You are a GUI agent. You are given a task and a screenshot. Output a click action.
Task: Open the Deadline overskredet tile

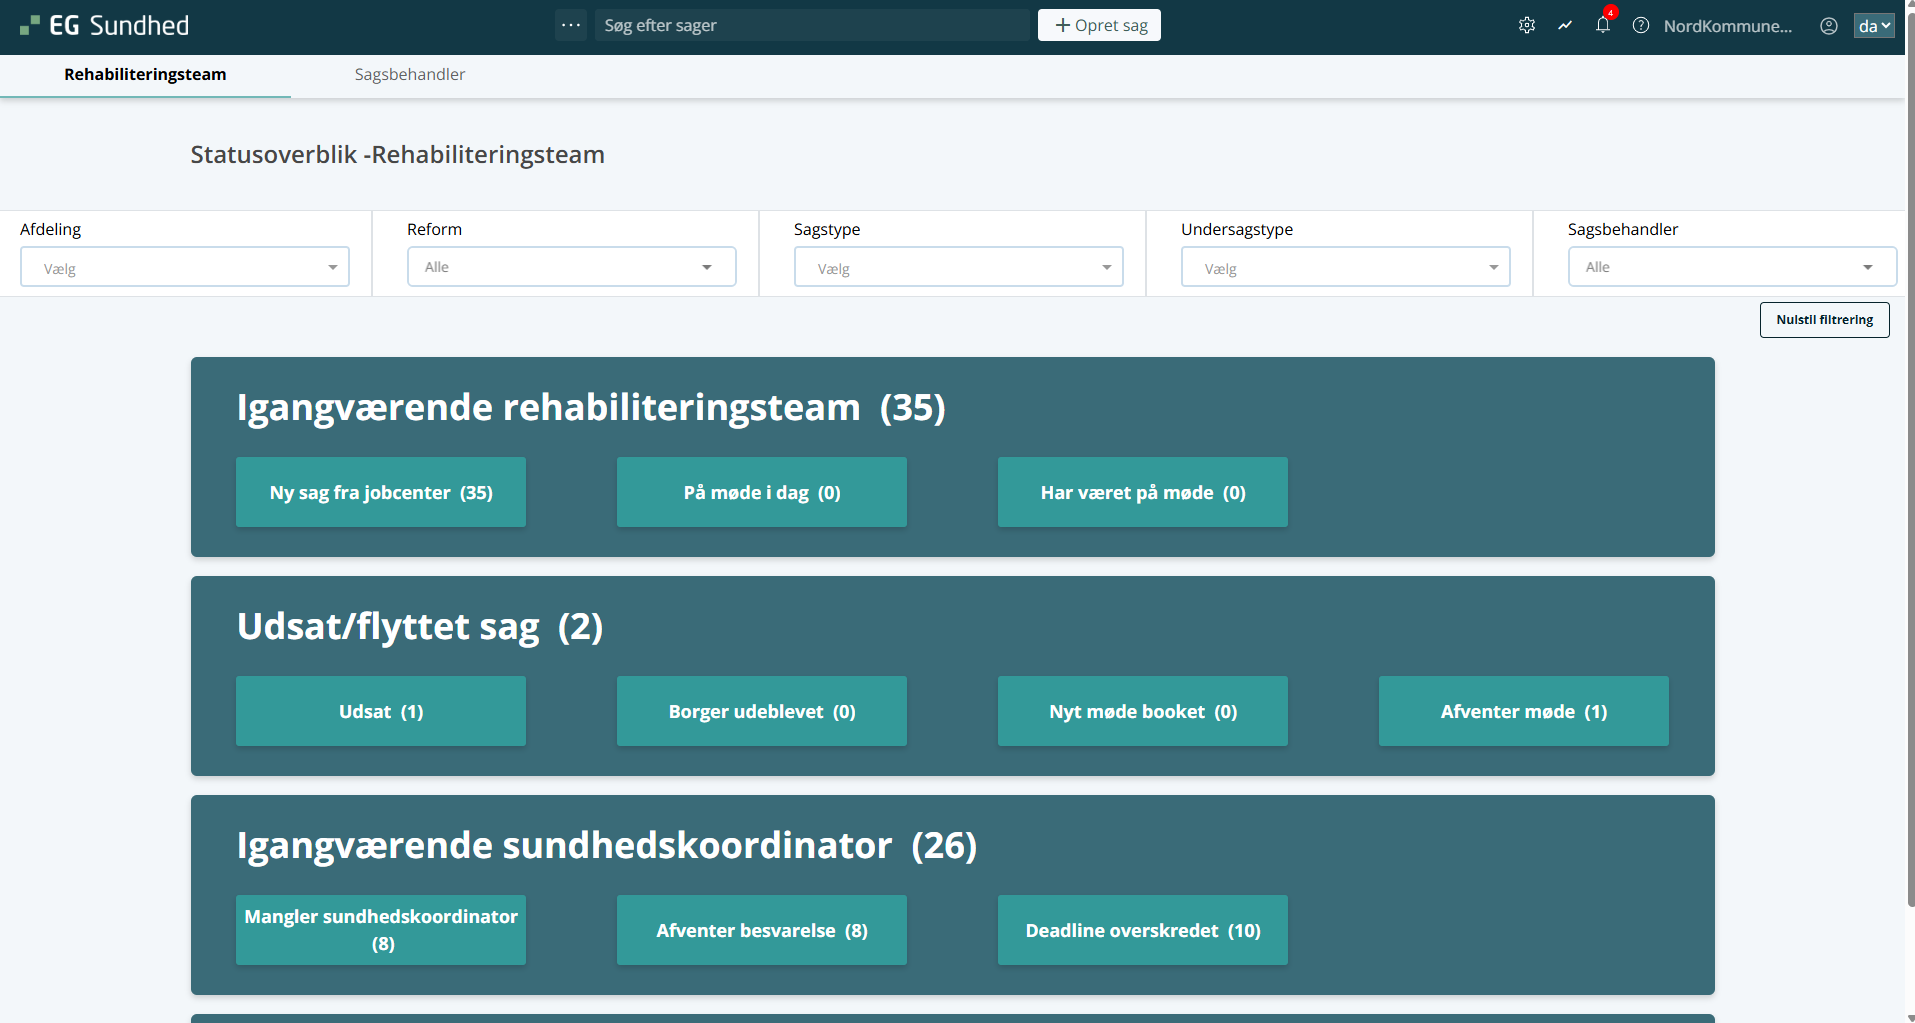coord(1142,930)
